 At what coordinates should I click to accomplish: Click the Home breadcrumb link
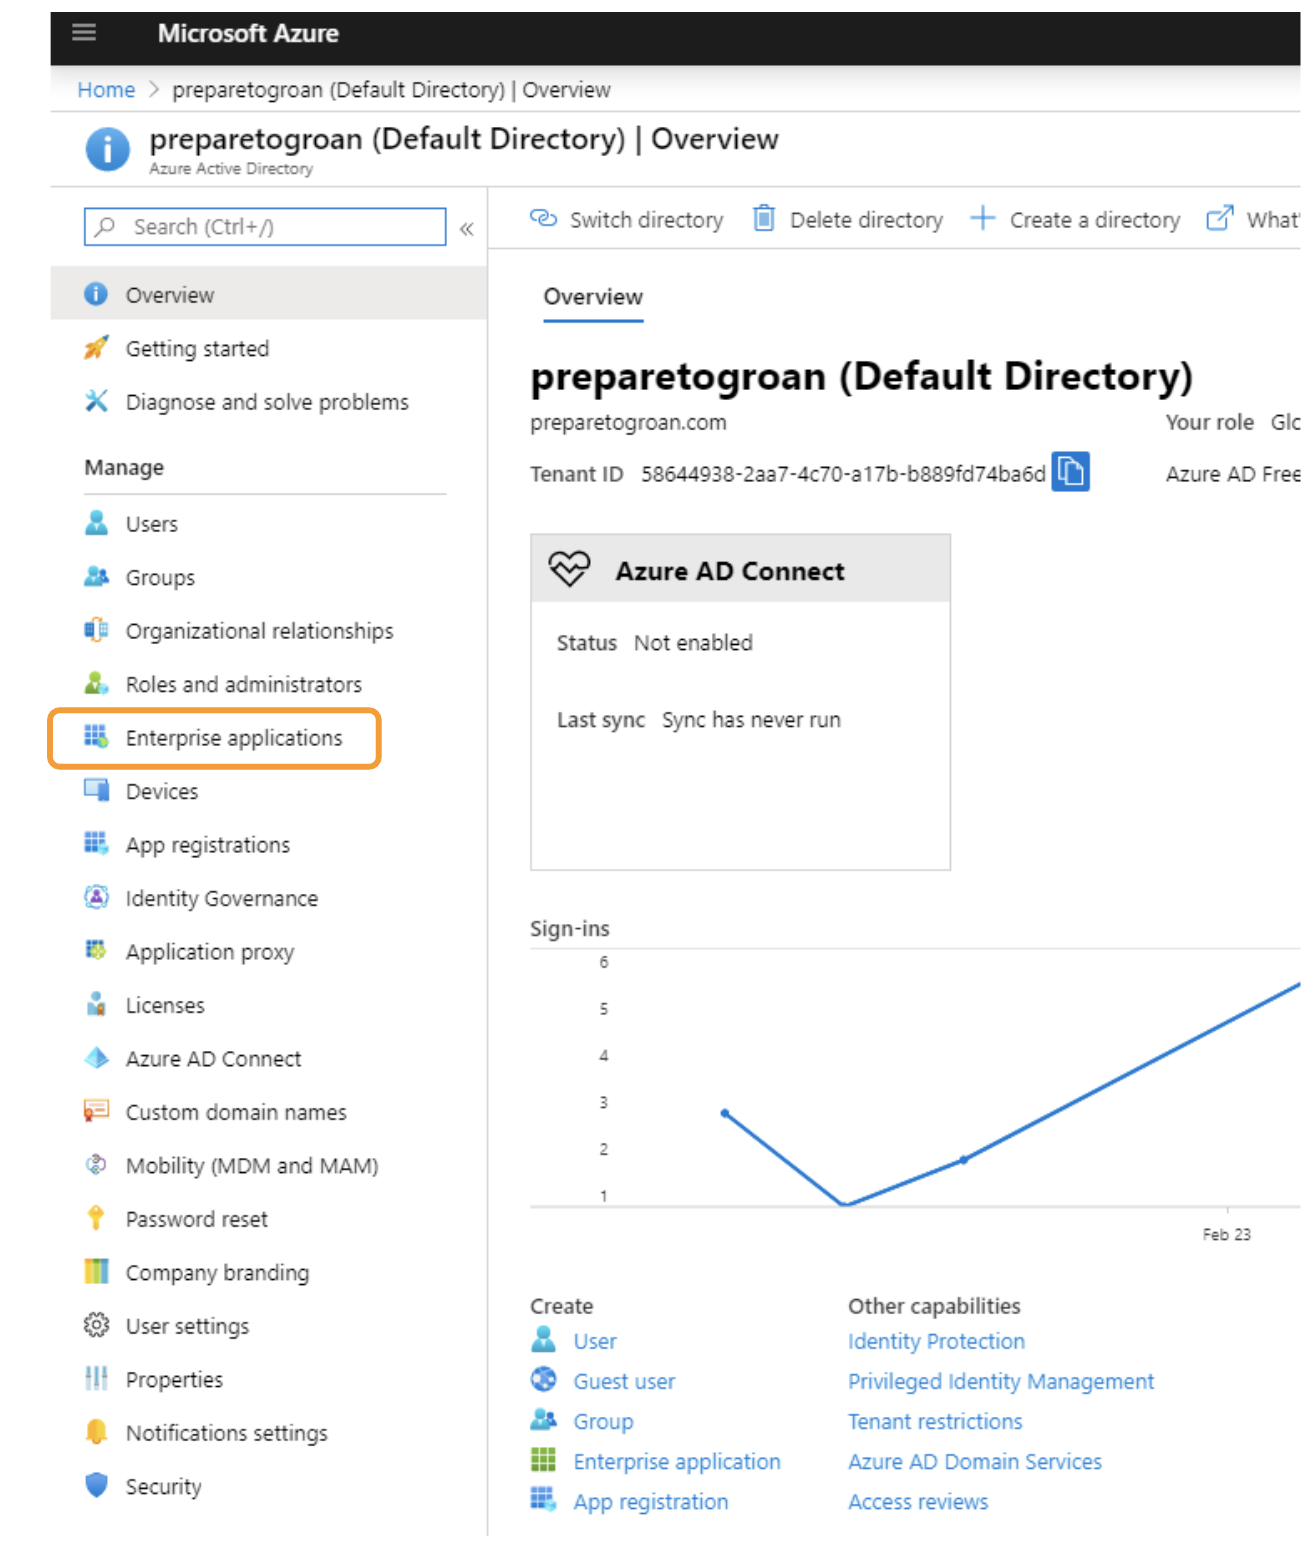106,90
